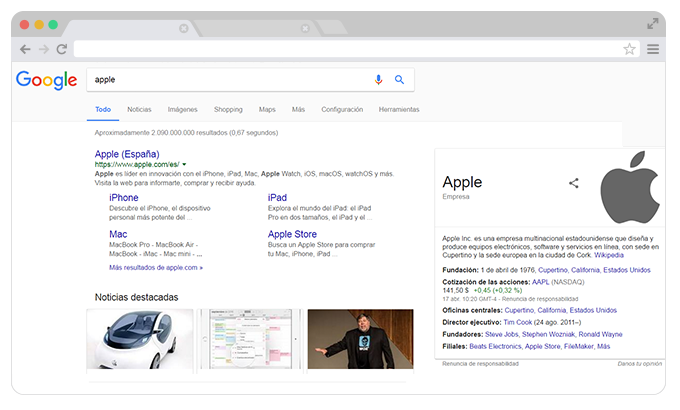Image resolution: width=680 pixels, height=410 pixels.
Task: Open the Beats Electronics link
Action: tap(495, 347)
